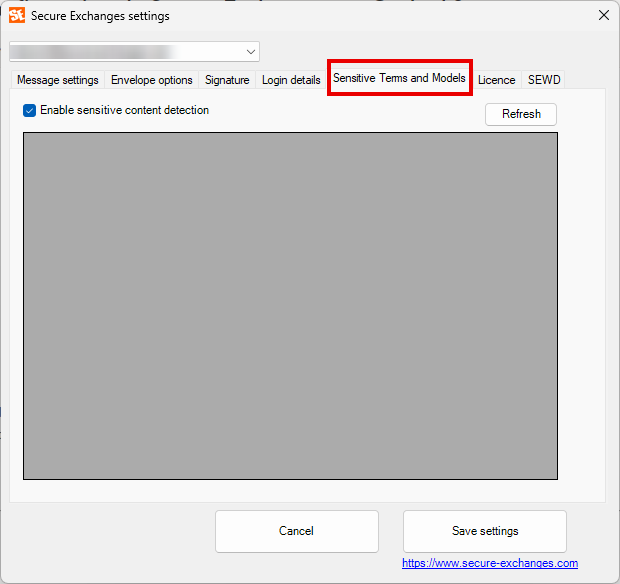
Task: Click the Refresh button
Action: click(521, 114)
